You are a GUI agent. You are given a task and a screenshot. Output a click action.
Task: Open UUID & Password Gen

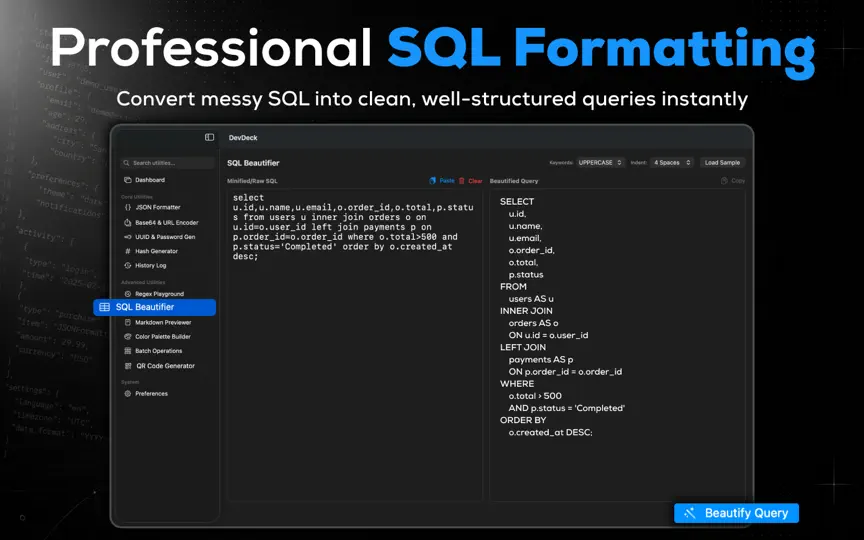pos(165,237)
